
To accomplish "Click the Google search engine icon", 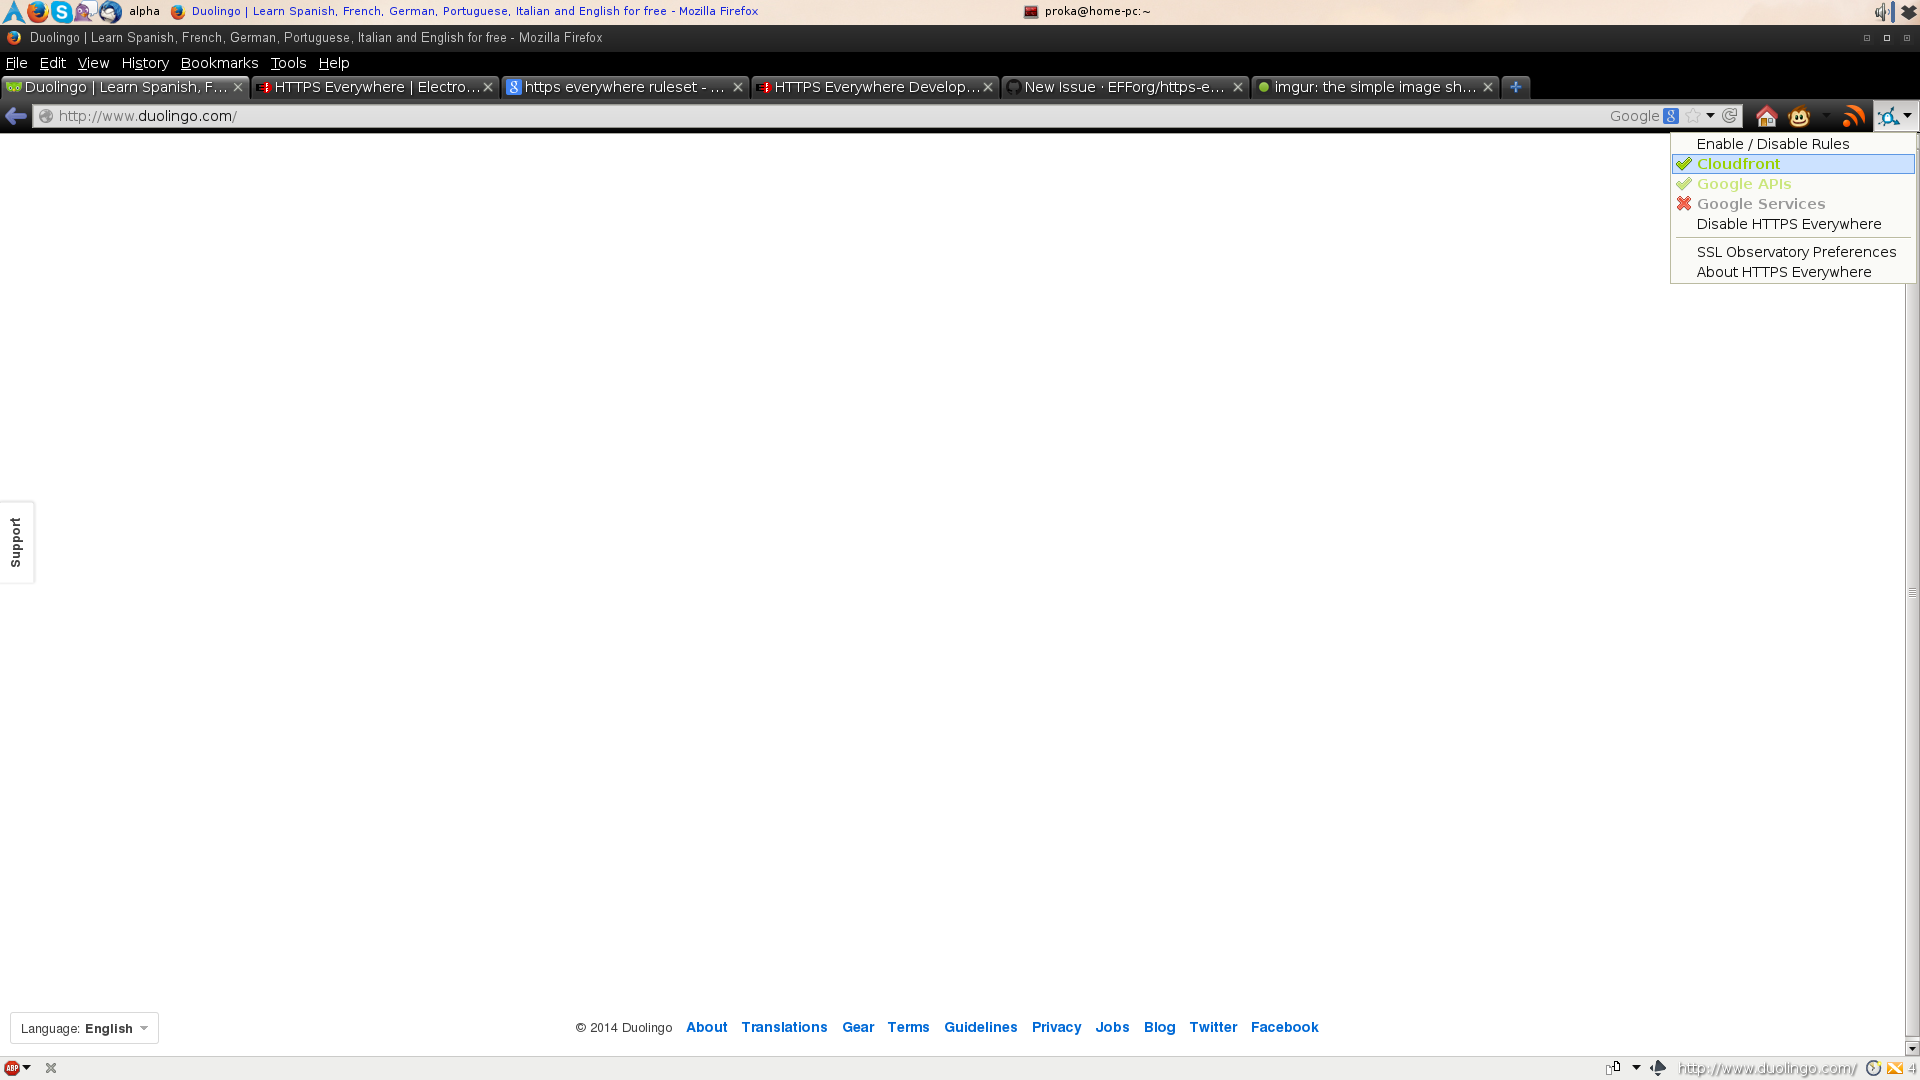I will click(x=1671, y=116).
